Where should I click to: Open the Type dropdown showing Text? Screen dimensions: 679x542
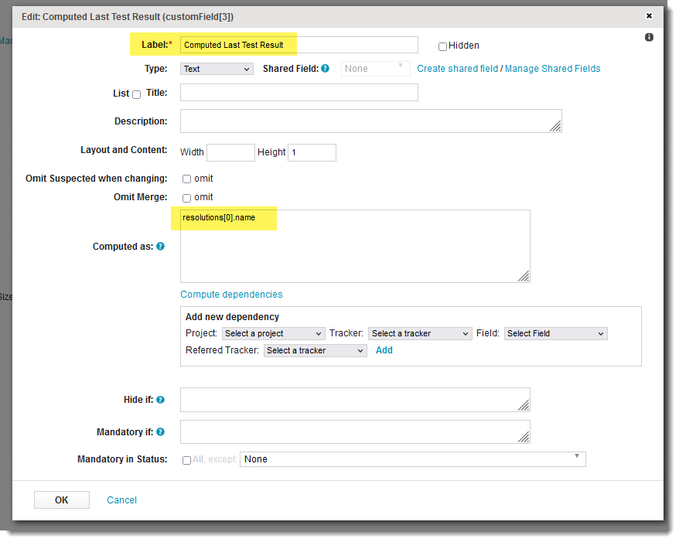pos(217,69)
